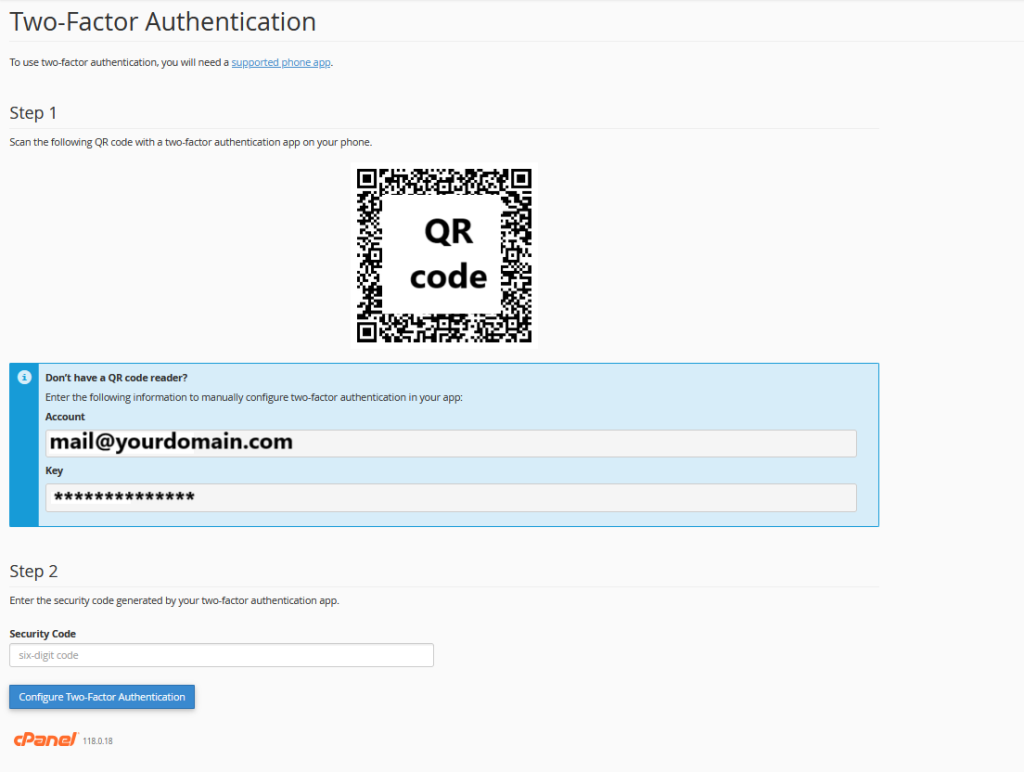
Task: Select the Step 1 heading
Action: pos(34,113)
